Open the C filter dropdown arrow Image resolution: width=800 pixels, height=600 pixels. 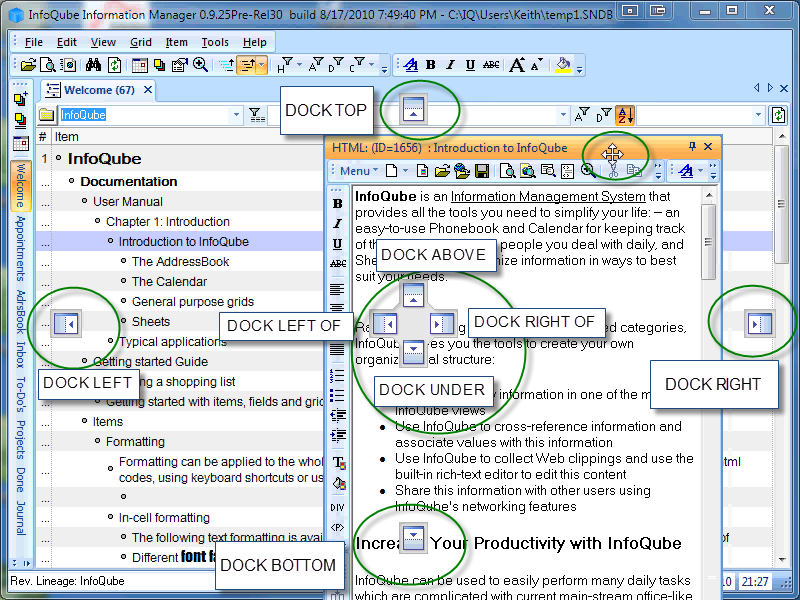coord(371,65)
